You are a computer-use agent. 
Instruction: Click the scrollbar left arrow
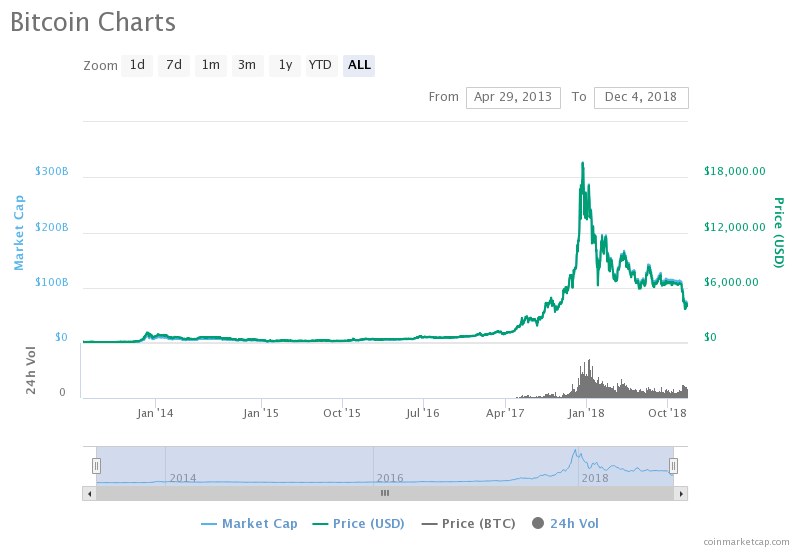point(89,493)
